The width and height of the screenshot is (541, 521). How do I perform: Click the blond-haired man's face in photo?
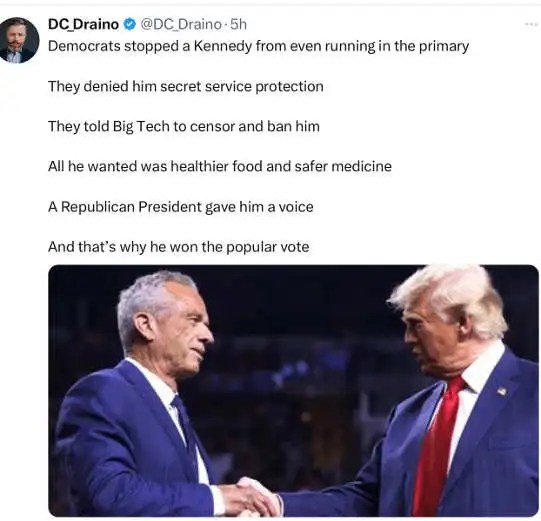[x=428, y=338]
